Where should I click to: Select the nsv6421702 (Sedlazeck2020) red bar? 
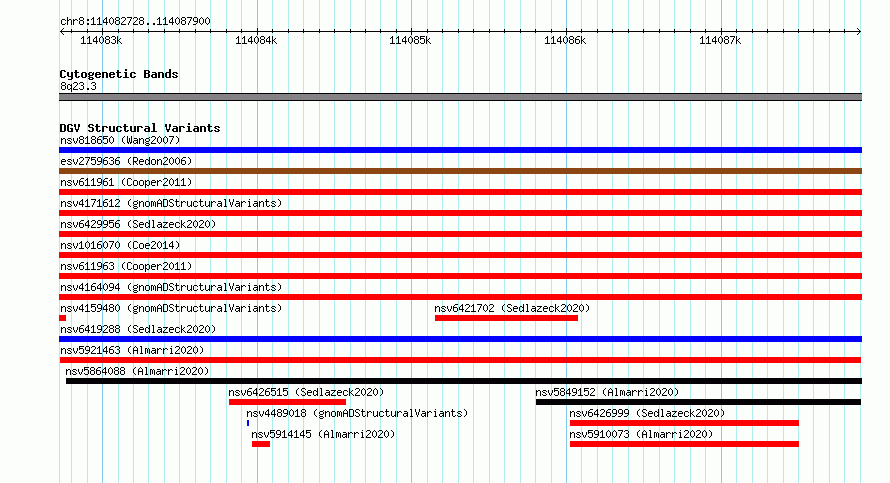(506, 318)
